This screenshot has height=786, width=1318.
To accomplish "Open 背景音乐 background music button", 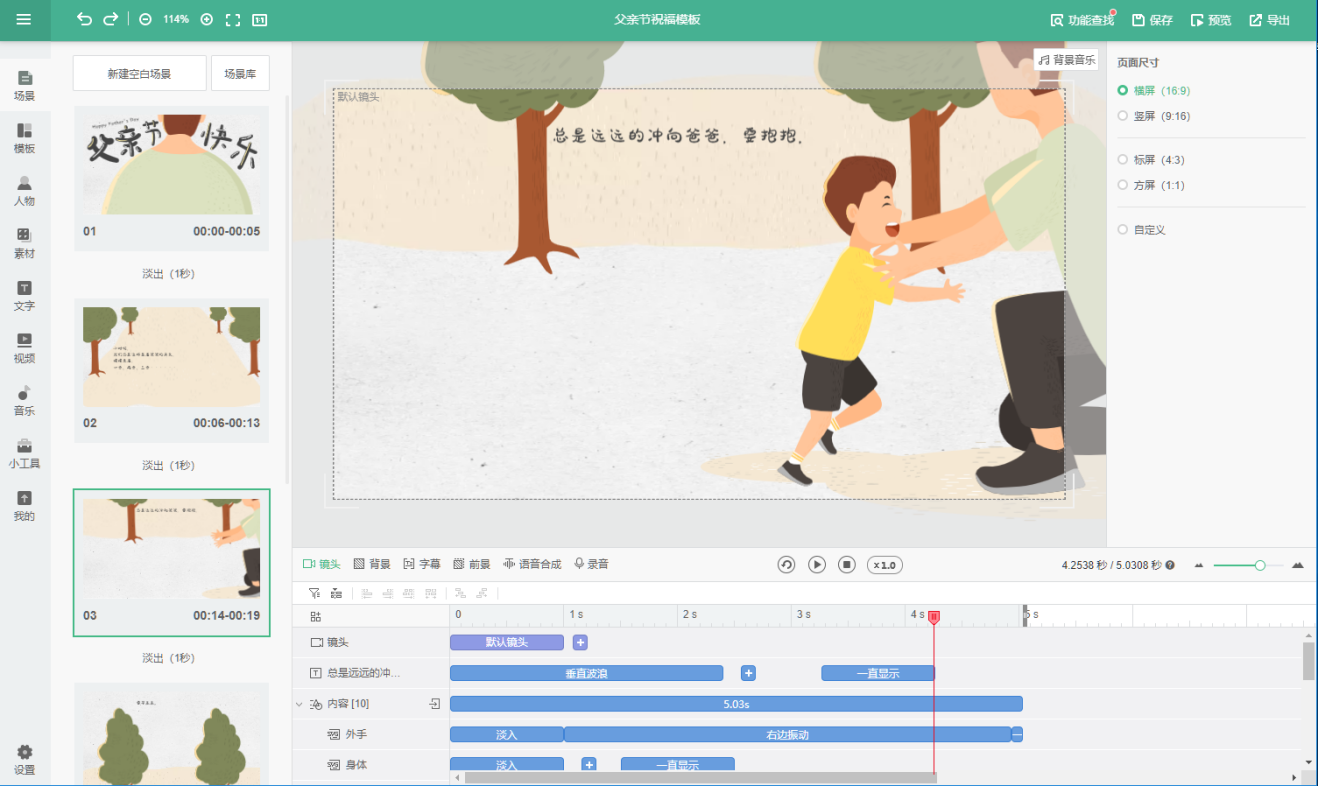I will coord(1066,60).
